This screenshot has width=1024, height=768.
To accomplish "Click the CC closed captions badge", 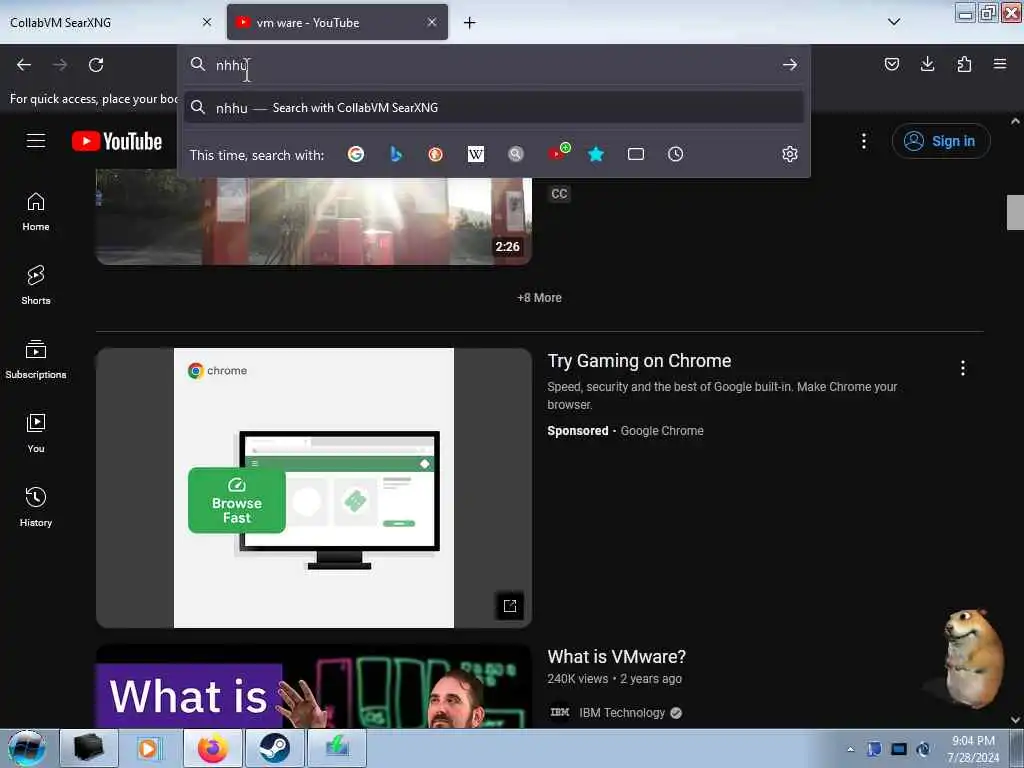I will [x=559, y=194].
